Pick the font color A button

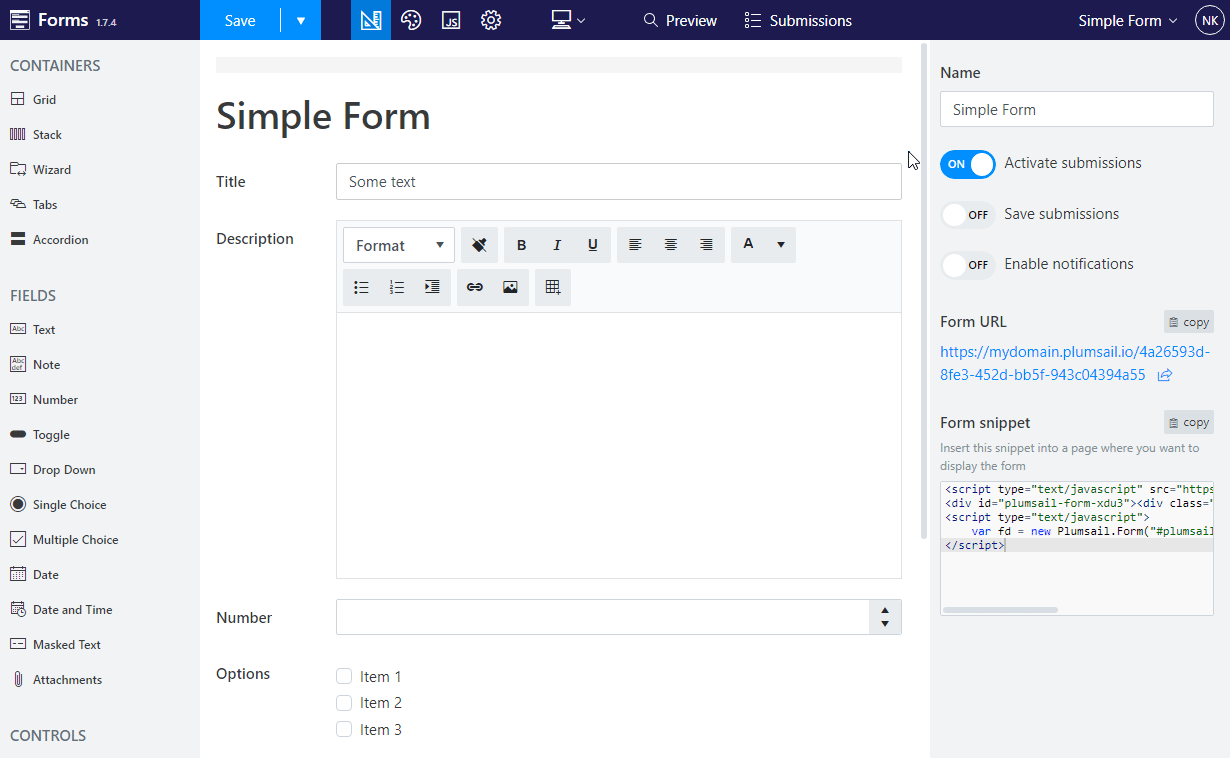(x=748, y=245)
